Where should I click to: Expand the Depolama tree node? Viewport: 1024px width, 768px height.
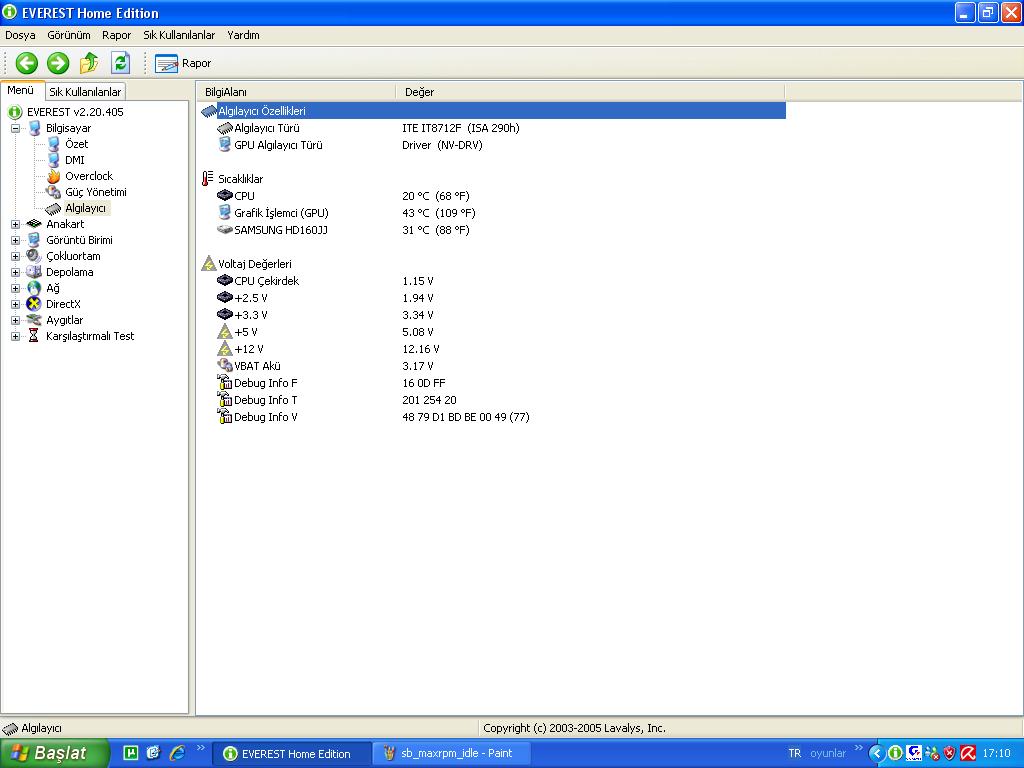click(x=15, y=272)
